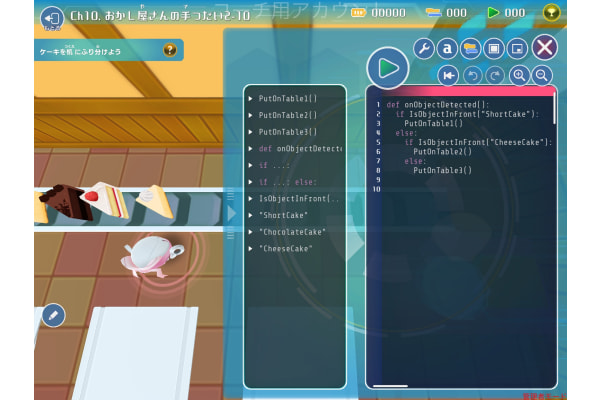Click the pencil edit button
This screenshot has width=600, height=400.
pos(53,316)
